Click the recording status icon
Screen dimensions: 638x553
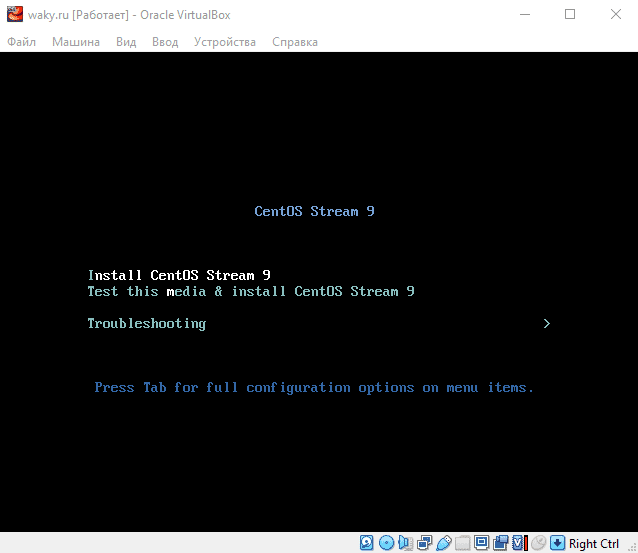(x=501, y=543)
